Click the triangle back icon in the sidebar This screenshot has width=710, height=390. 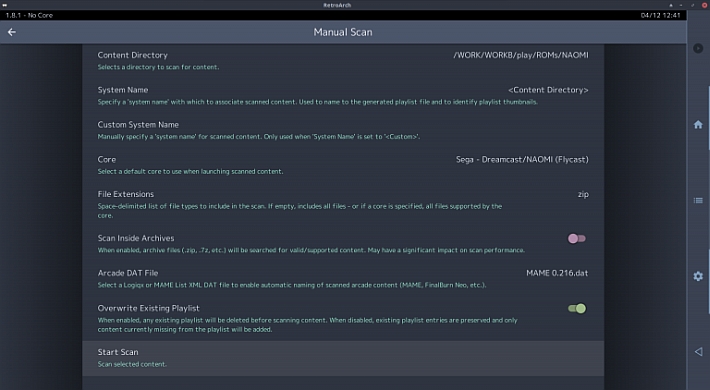pos(698,351)
